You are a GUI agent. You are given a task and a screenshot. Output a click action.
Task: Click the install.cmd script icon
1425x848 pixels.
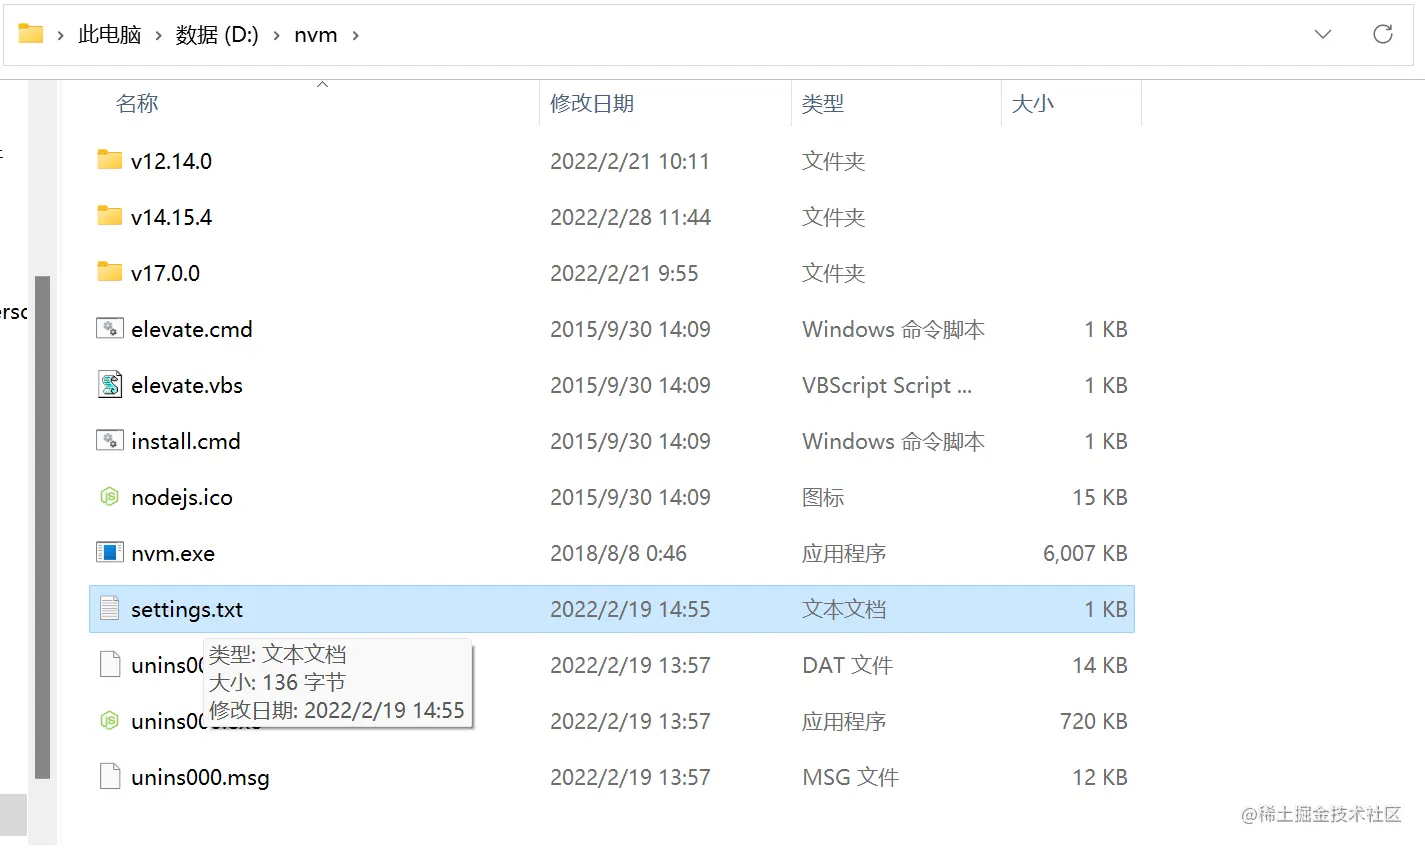point(110,440)
